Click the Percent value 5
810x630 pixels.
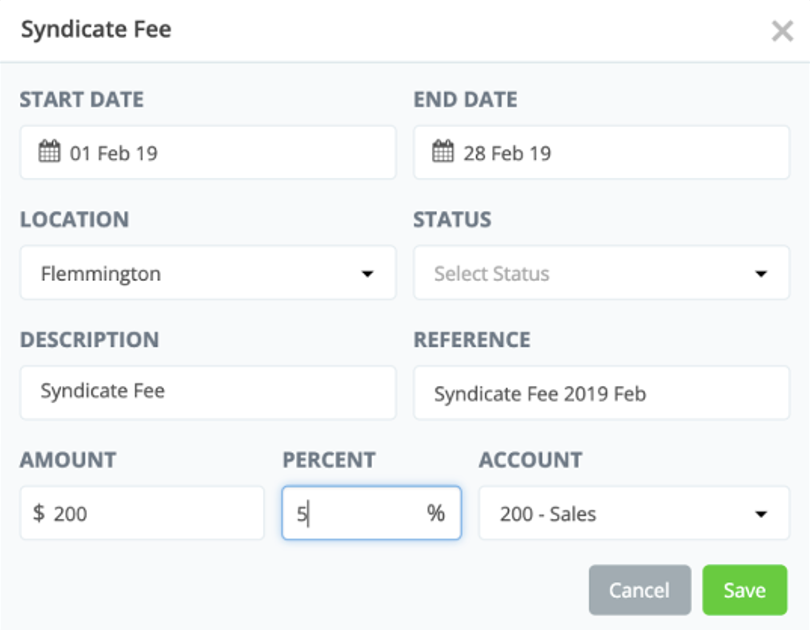(301, 515)
